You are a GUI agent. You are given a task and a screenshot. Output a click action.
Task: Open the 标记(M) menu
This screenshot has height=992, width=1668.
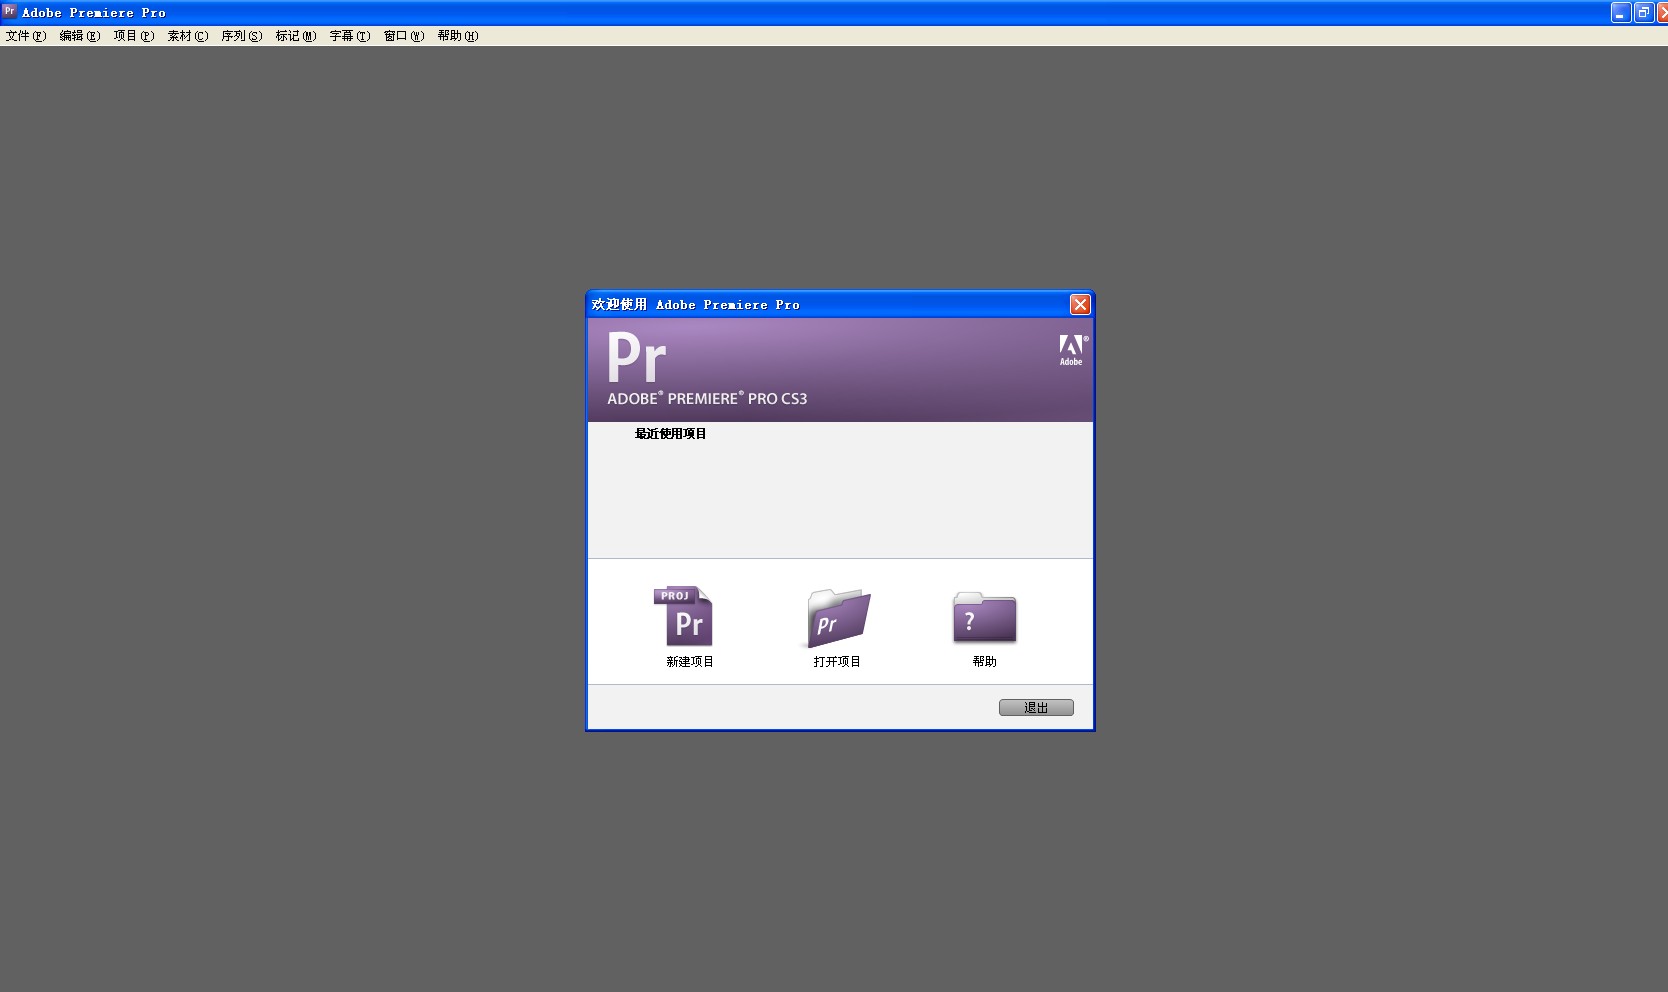click(296, 36)
